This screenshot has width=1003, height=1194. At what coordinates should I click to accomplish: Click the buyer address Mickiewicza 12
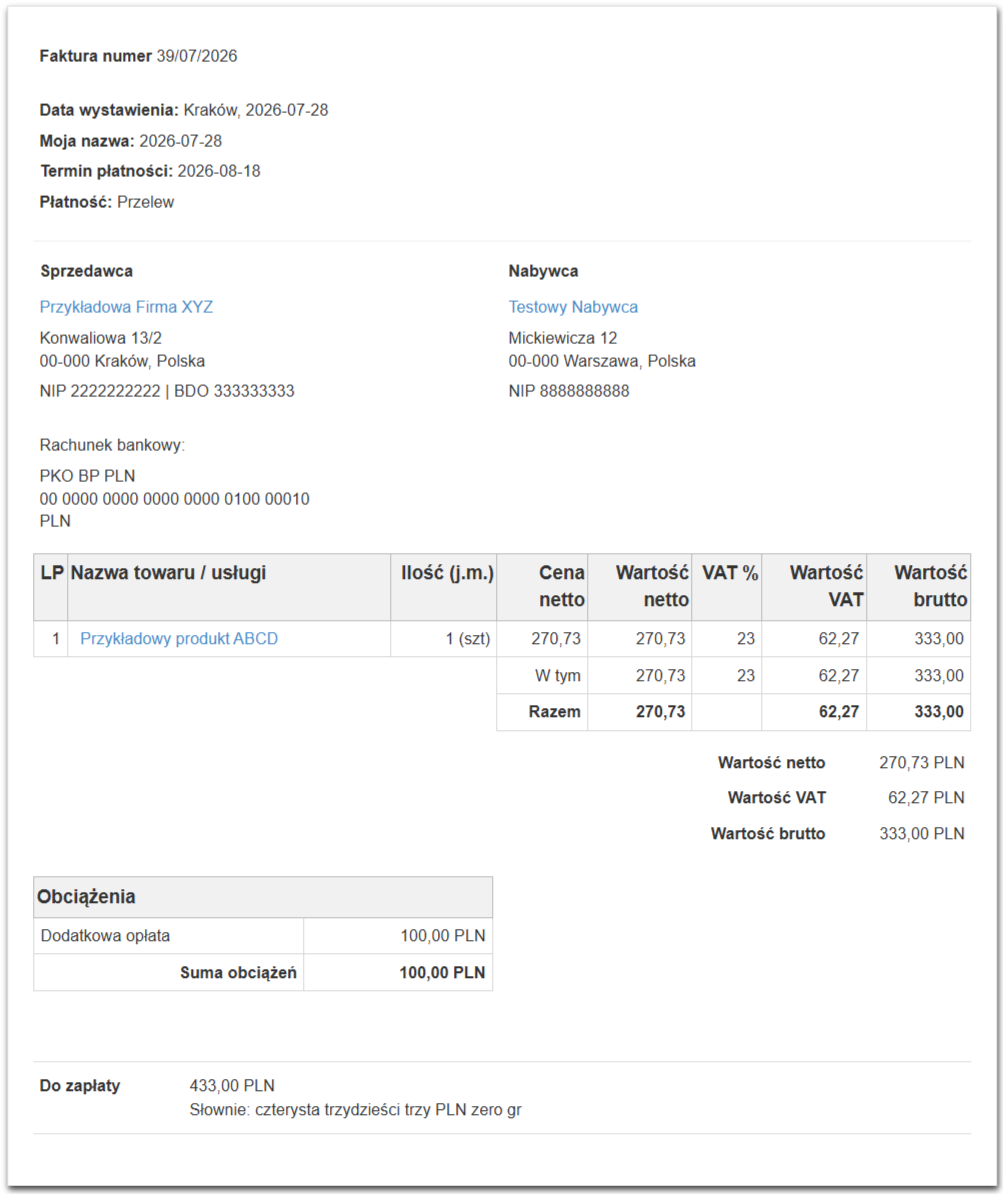(563, 338)
